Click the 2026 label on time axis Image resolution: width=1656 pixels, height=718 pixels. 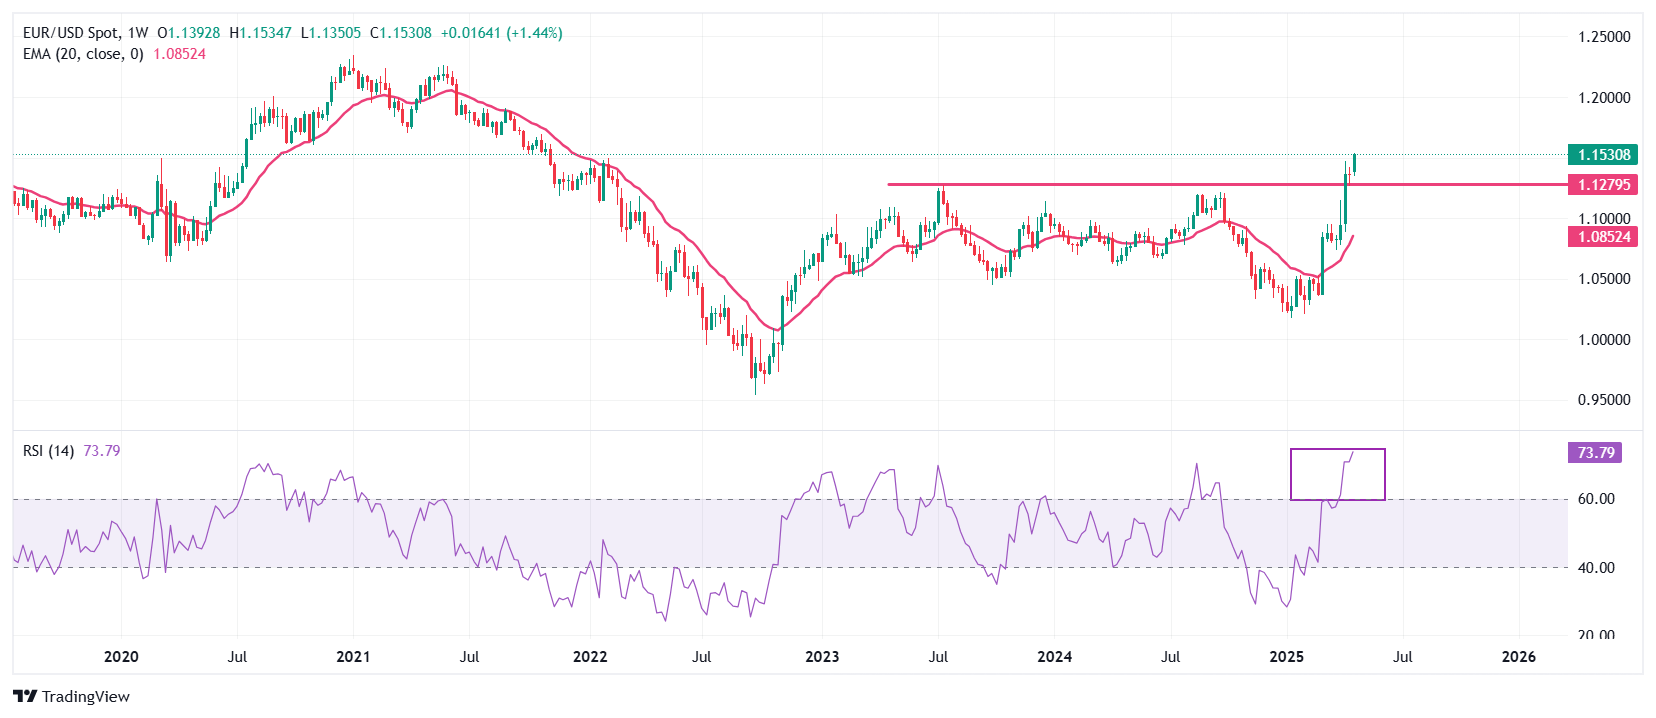pyautogui.click(x=1519, y=657)
